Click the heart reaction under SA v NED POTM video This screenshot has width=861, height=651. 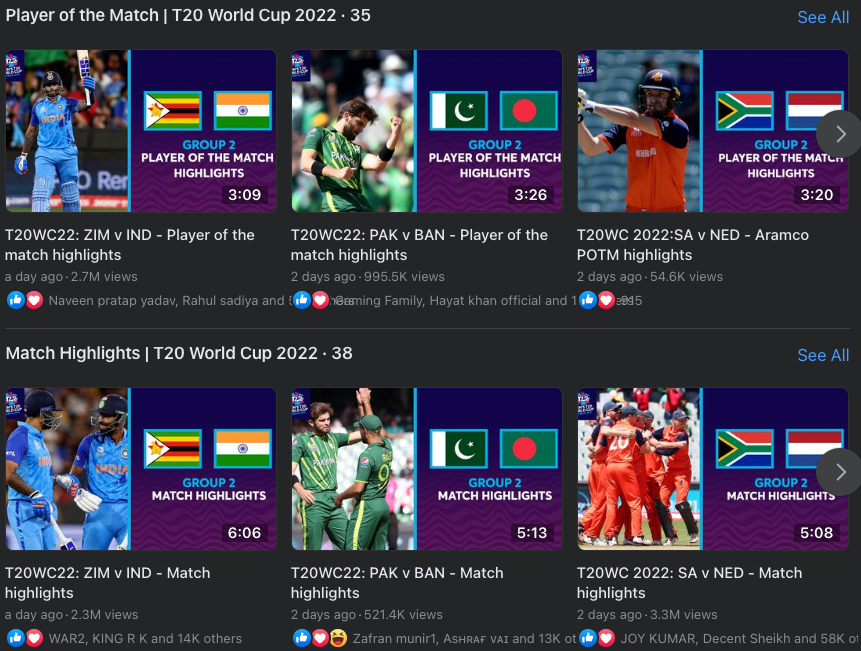pyautogui.click(x=606, y=300)
